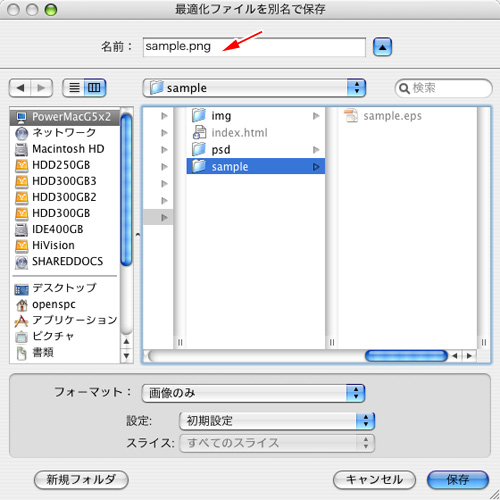The width and height of the screenshot is (500, 500).
Task: Collapse the file browser with the triangle button
Action: [x=382, y=47]
